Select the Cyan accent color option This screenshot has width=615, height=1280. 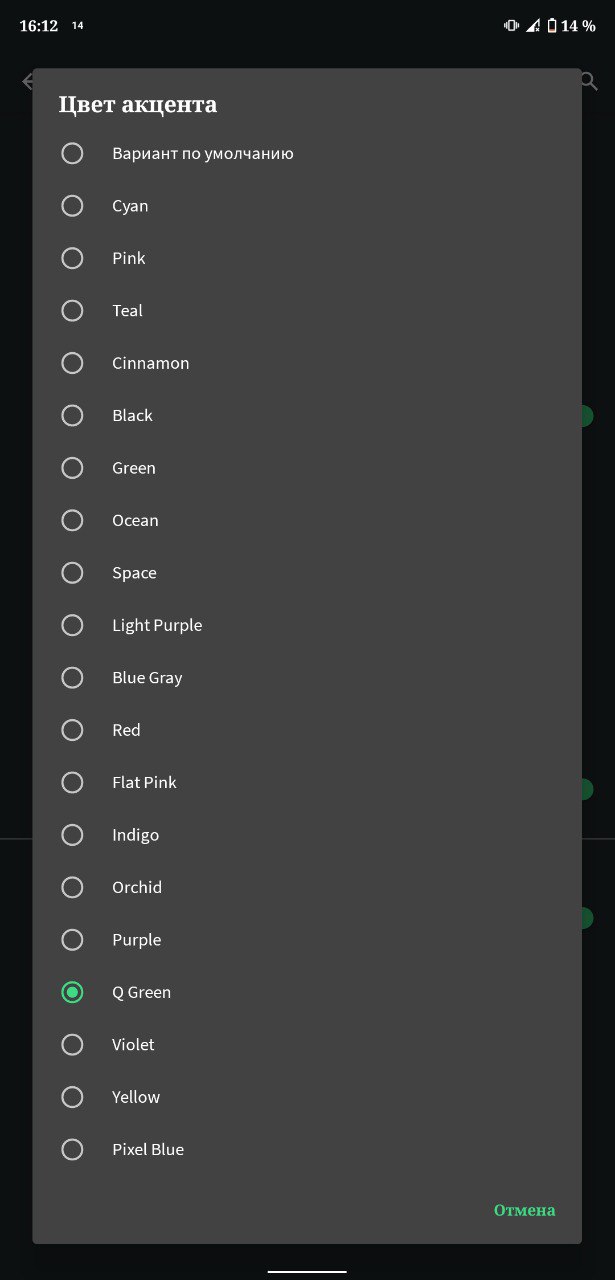tap(307, 206)
